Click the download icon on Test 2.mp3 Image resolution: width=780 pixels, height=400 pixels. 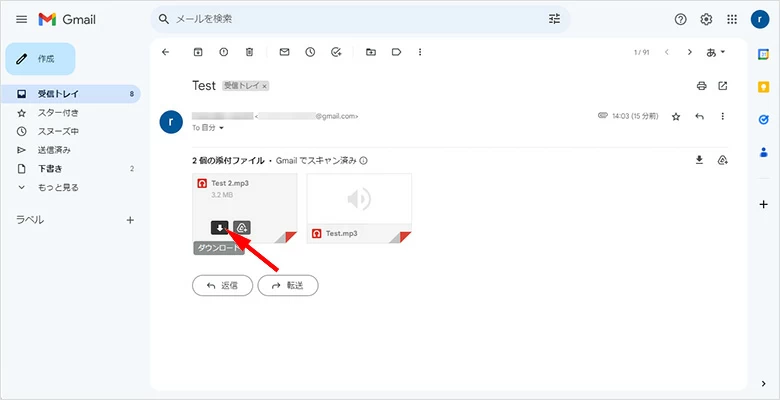pyautogui.click(x=220, y=227)
